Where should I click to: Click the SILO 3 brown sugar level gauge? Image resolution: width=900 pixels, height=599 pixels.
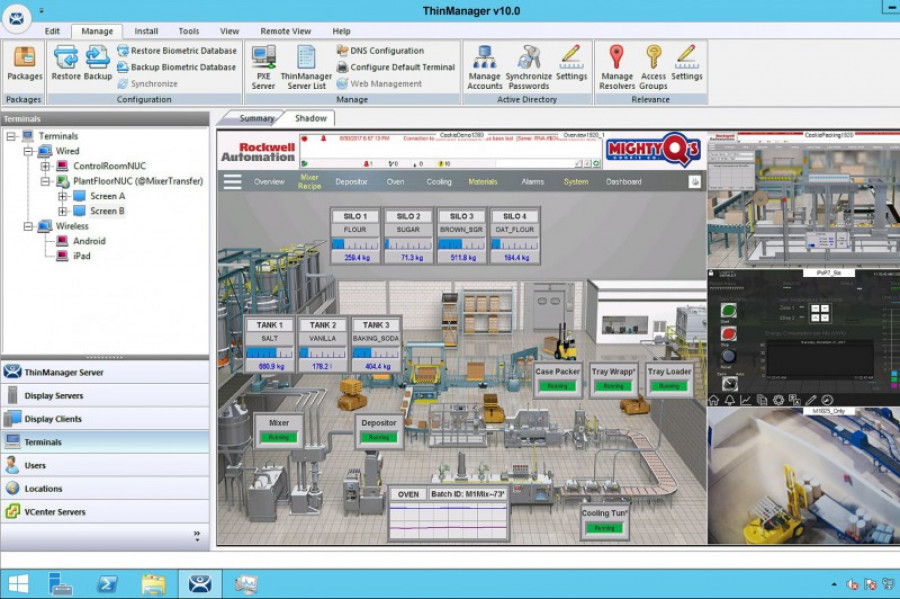[x=461, y=244]
